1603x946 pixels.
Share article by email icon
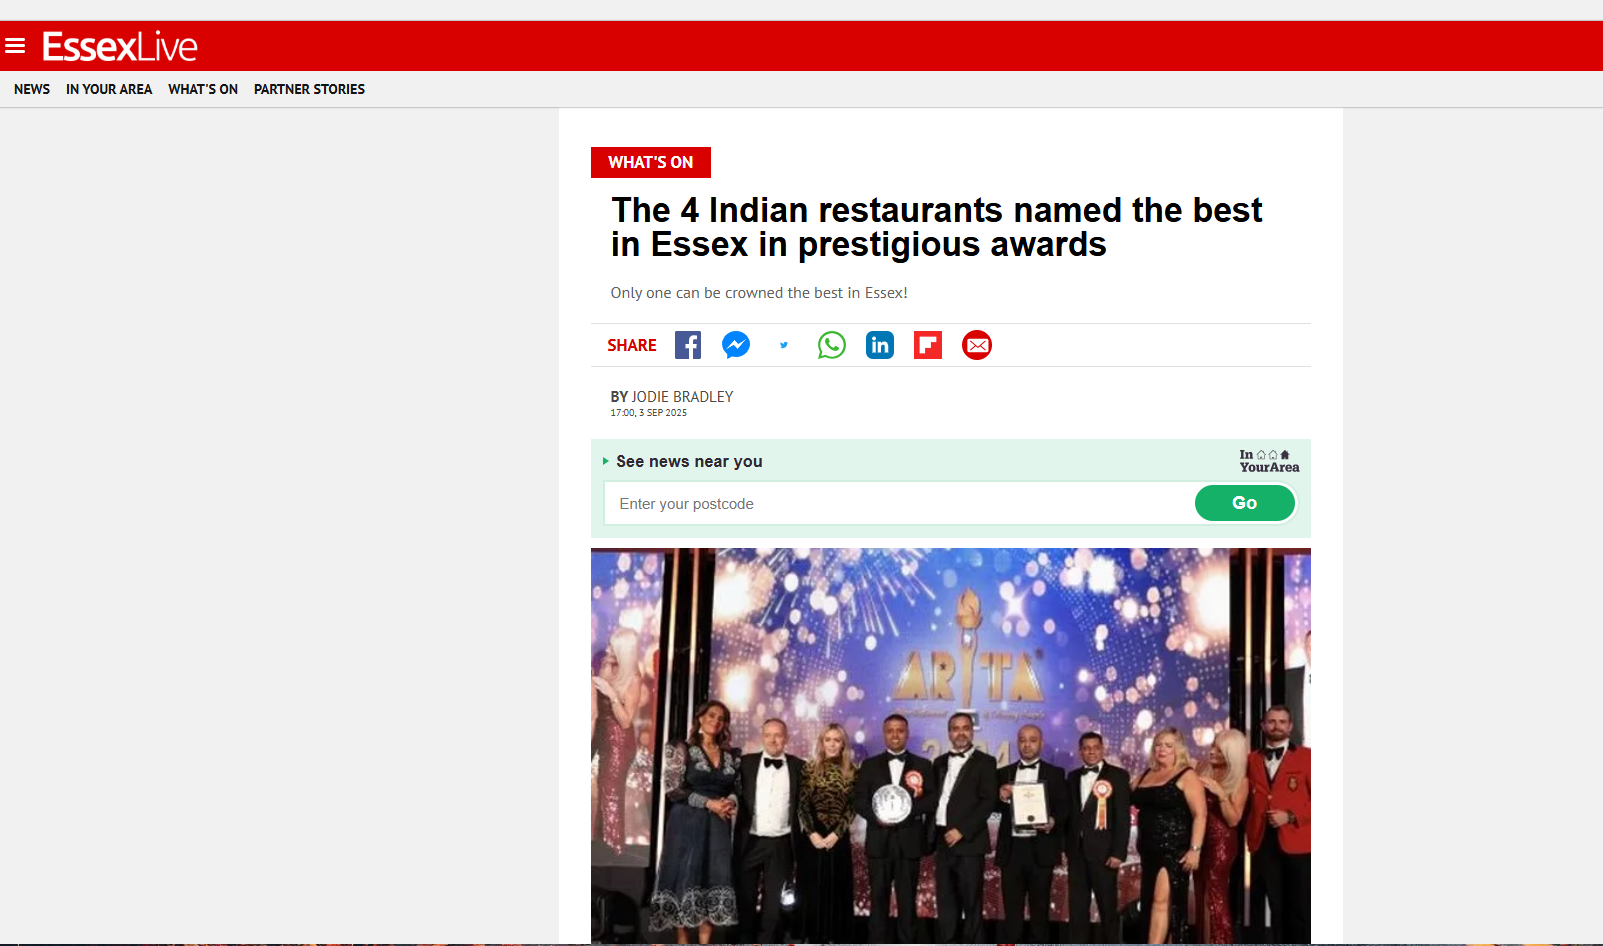point(977,345)
